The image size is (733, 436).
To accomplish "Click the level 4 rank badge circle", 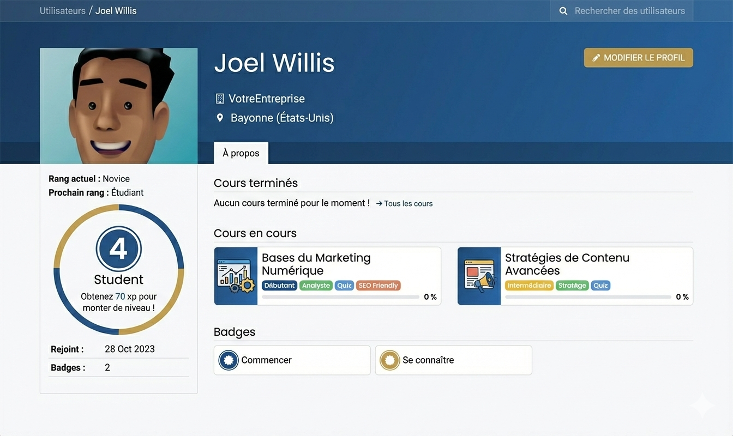I will click(119, 249).
